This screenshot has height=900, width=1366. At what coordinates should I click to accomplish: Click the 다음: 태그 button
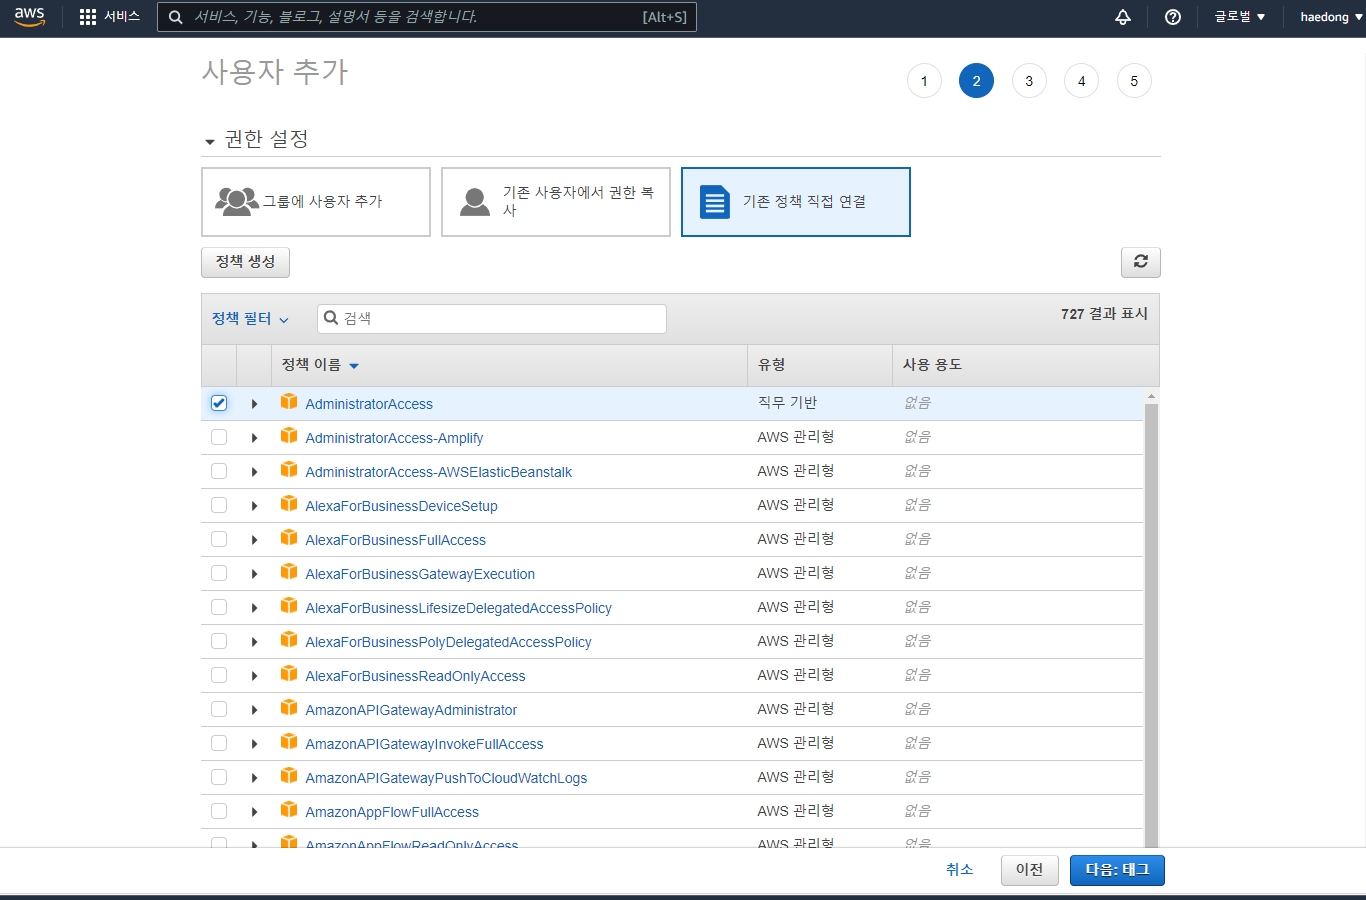point(1117,870)
